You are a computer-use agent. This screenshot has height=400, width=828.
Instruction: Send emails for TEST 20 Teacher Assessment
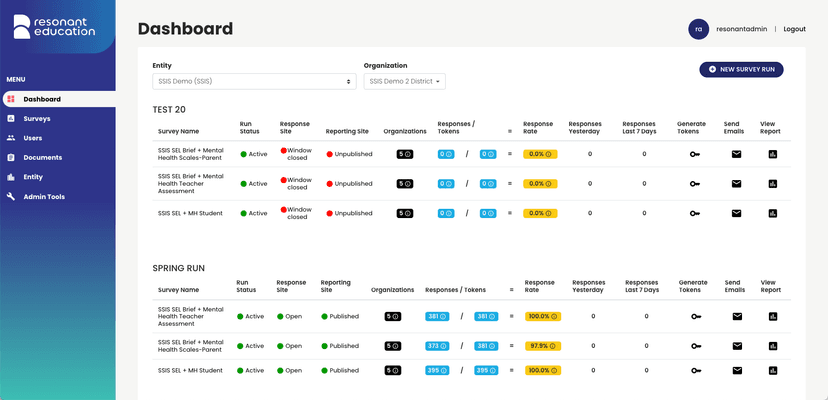point(736,184)
